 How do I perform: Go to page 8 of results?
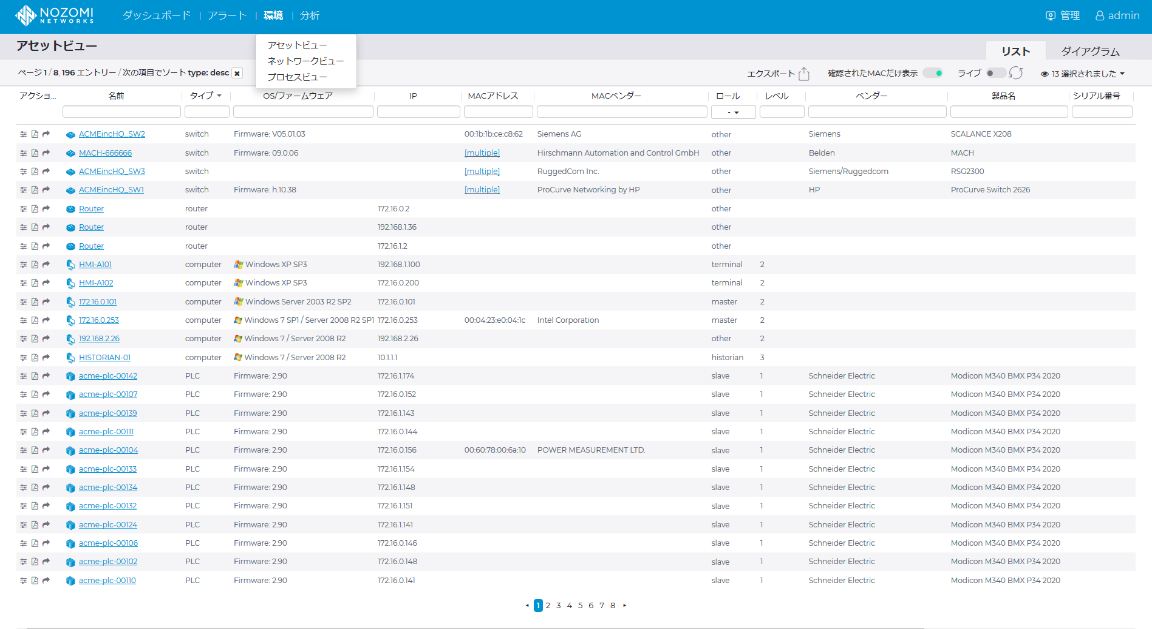coord(613,605)
